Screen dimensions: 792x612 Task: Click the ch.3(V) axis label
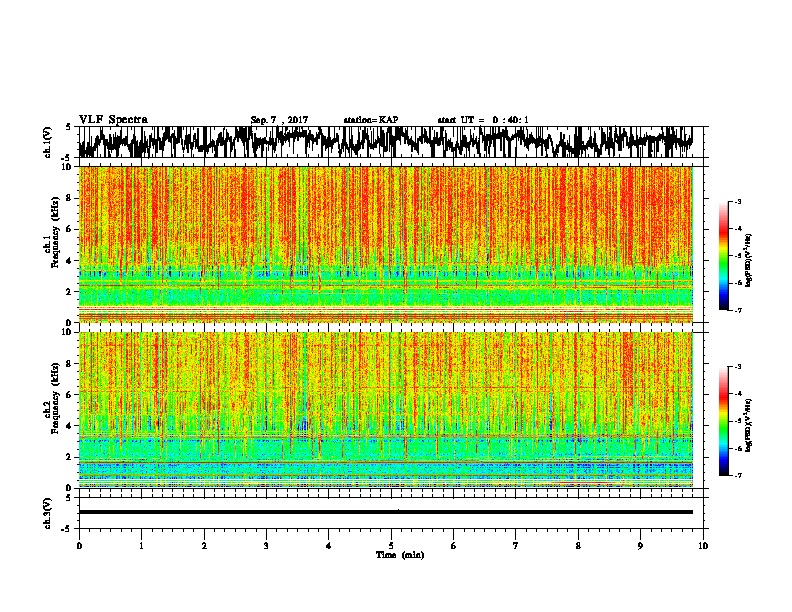49,513
